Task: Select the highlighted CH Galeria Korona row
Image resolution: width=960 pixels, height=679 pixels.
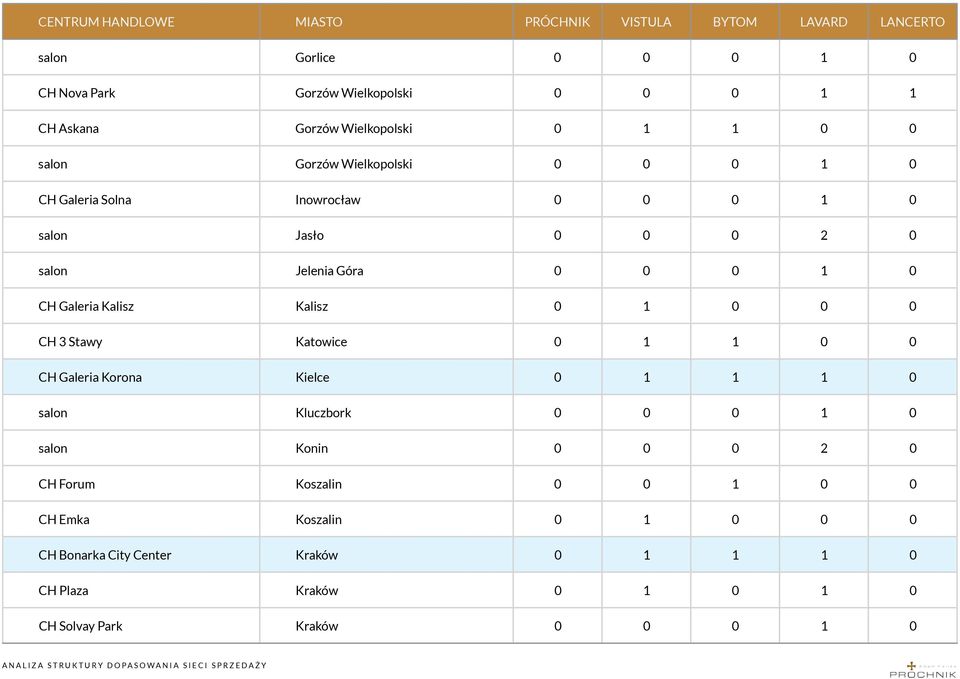Action: [480, 377]
